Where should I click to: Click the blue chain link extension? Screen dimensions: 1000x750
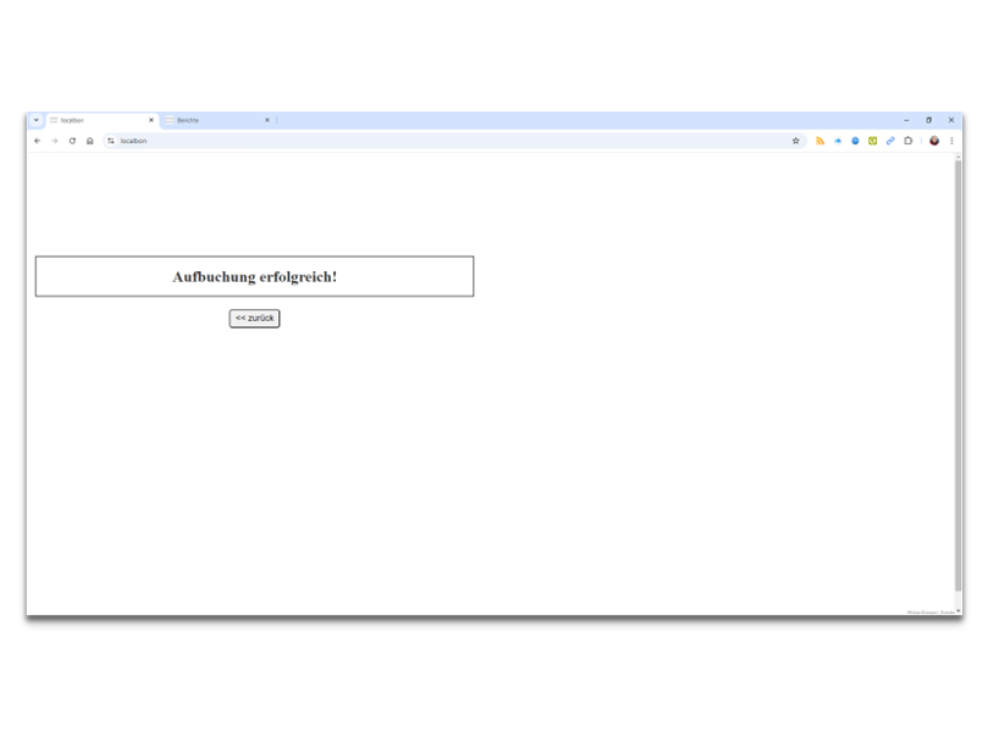tap(890, 141)
